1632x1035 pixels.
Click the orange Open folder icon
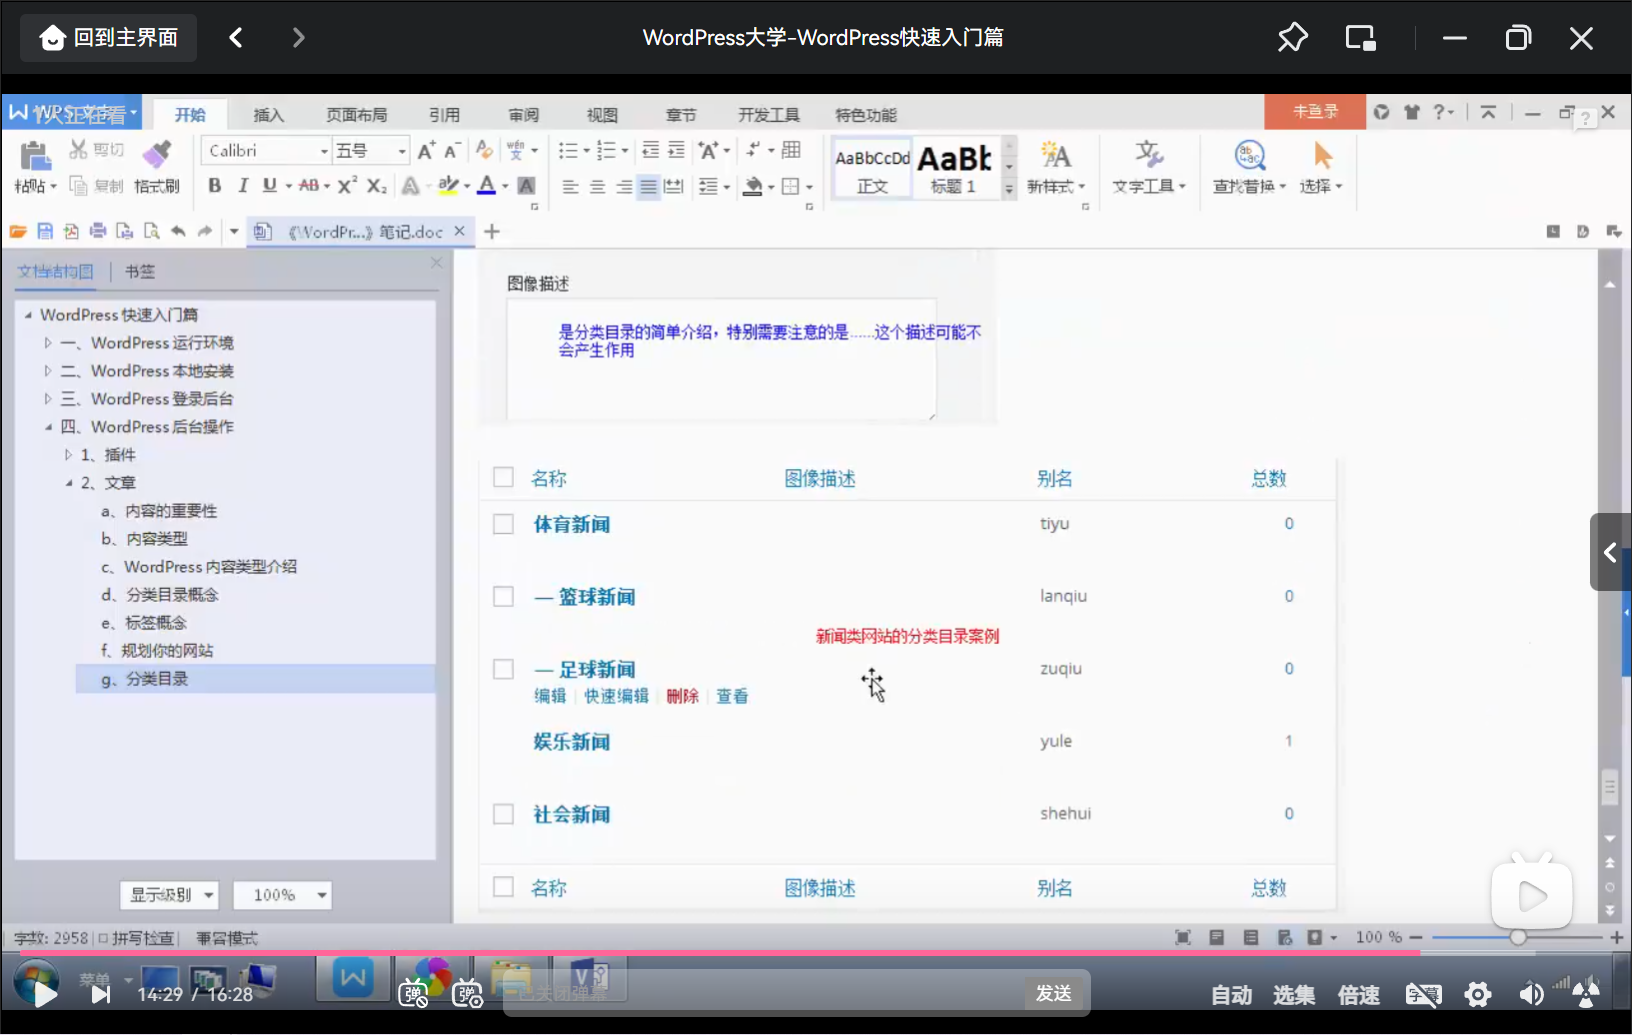(18, 231)
